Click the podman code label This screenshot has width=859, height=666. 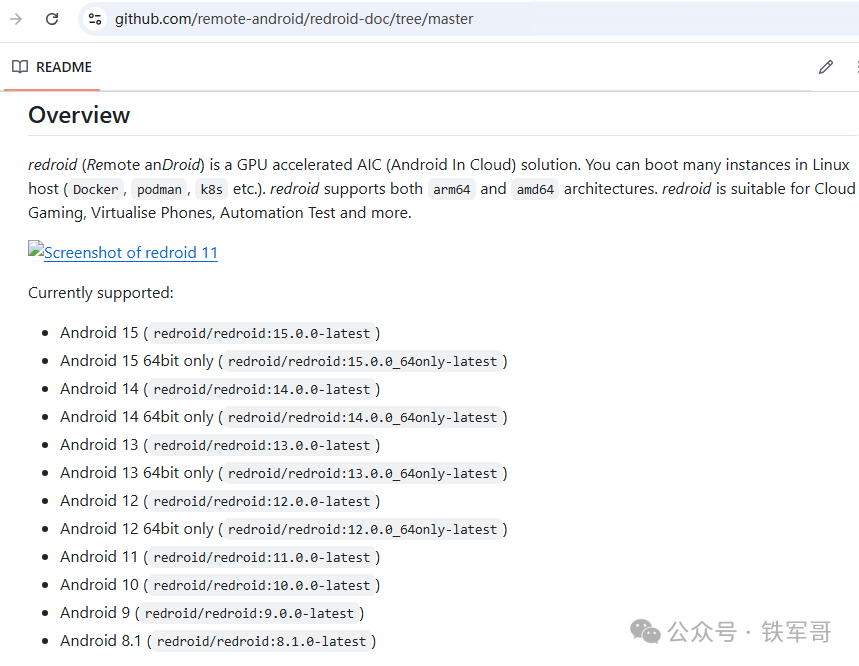point(159,190)
